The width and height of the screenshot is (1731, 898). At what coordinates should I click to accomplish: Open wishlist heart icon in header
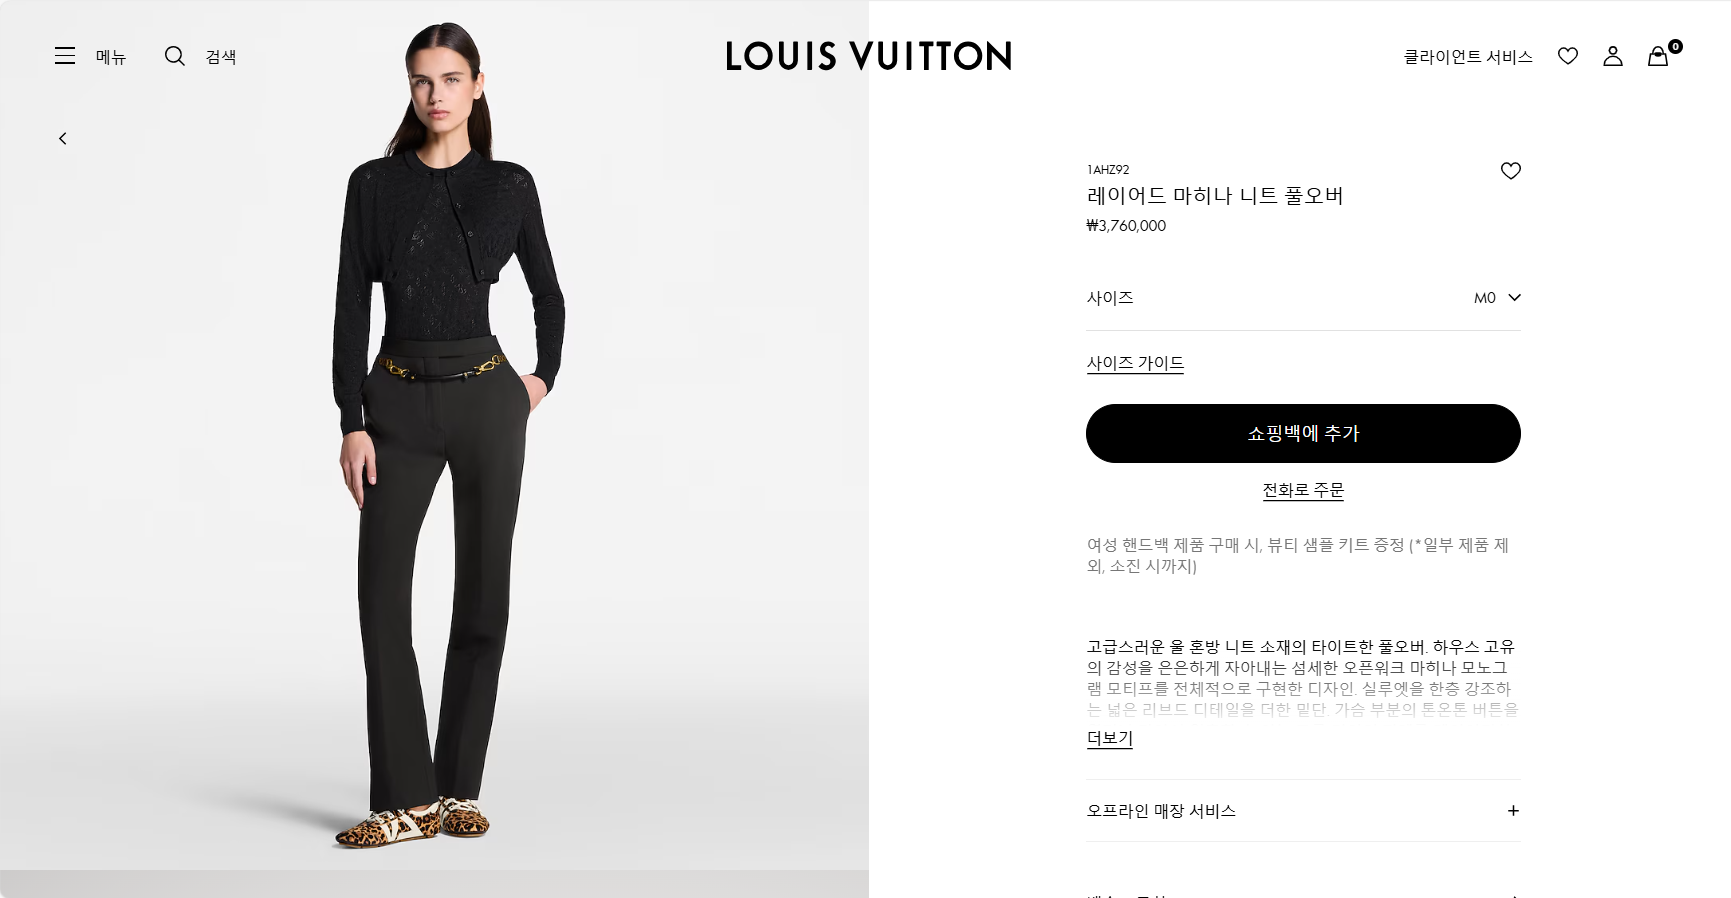click(x=1568, y=56)
